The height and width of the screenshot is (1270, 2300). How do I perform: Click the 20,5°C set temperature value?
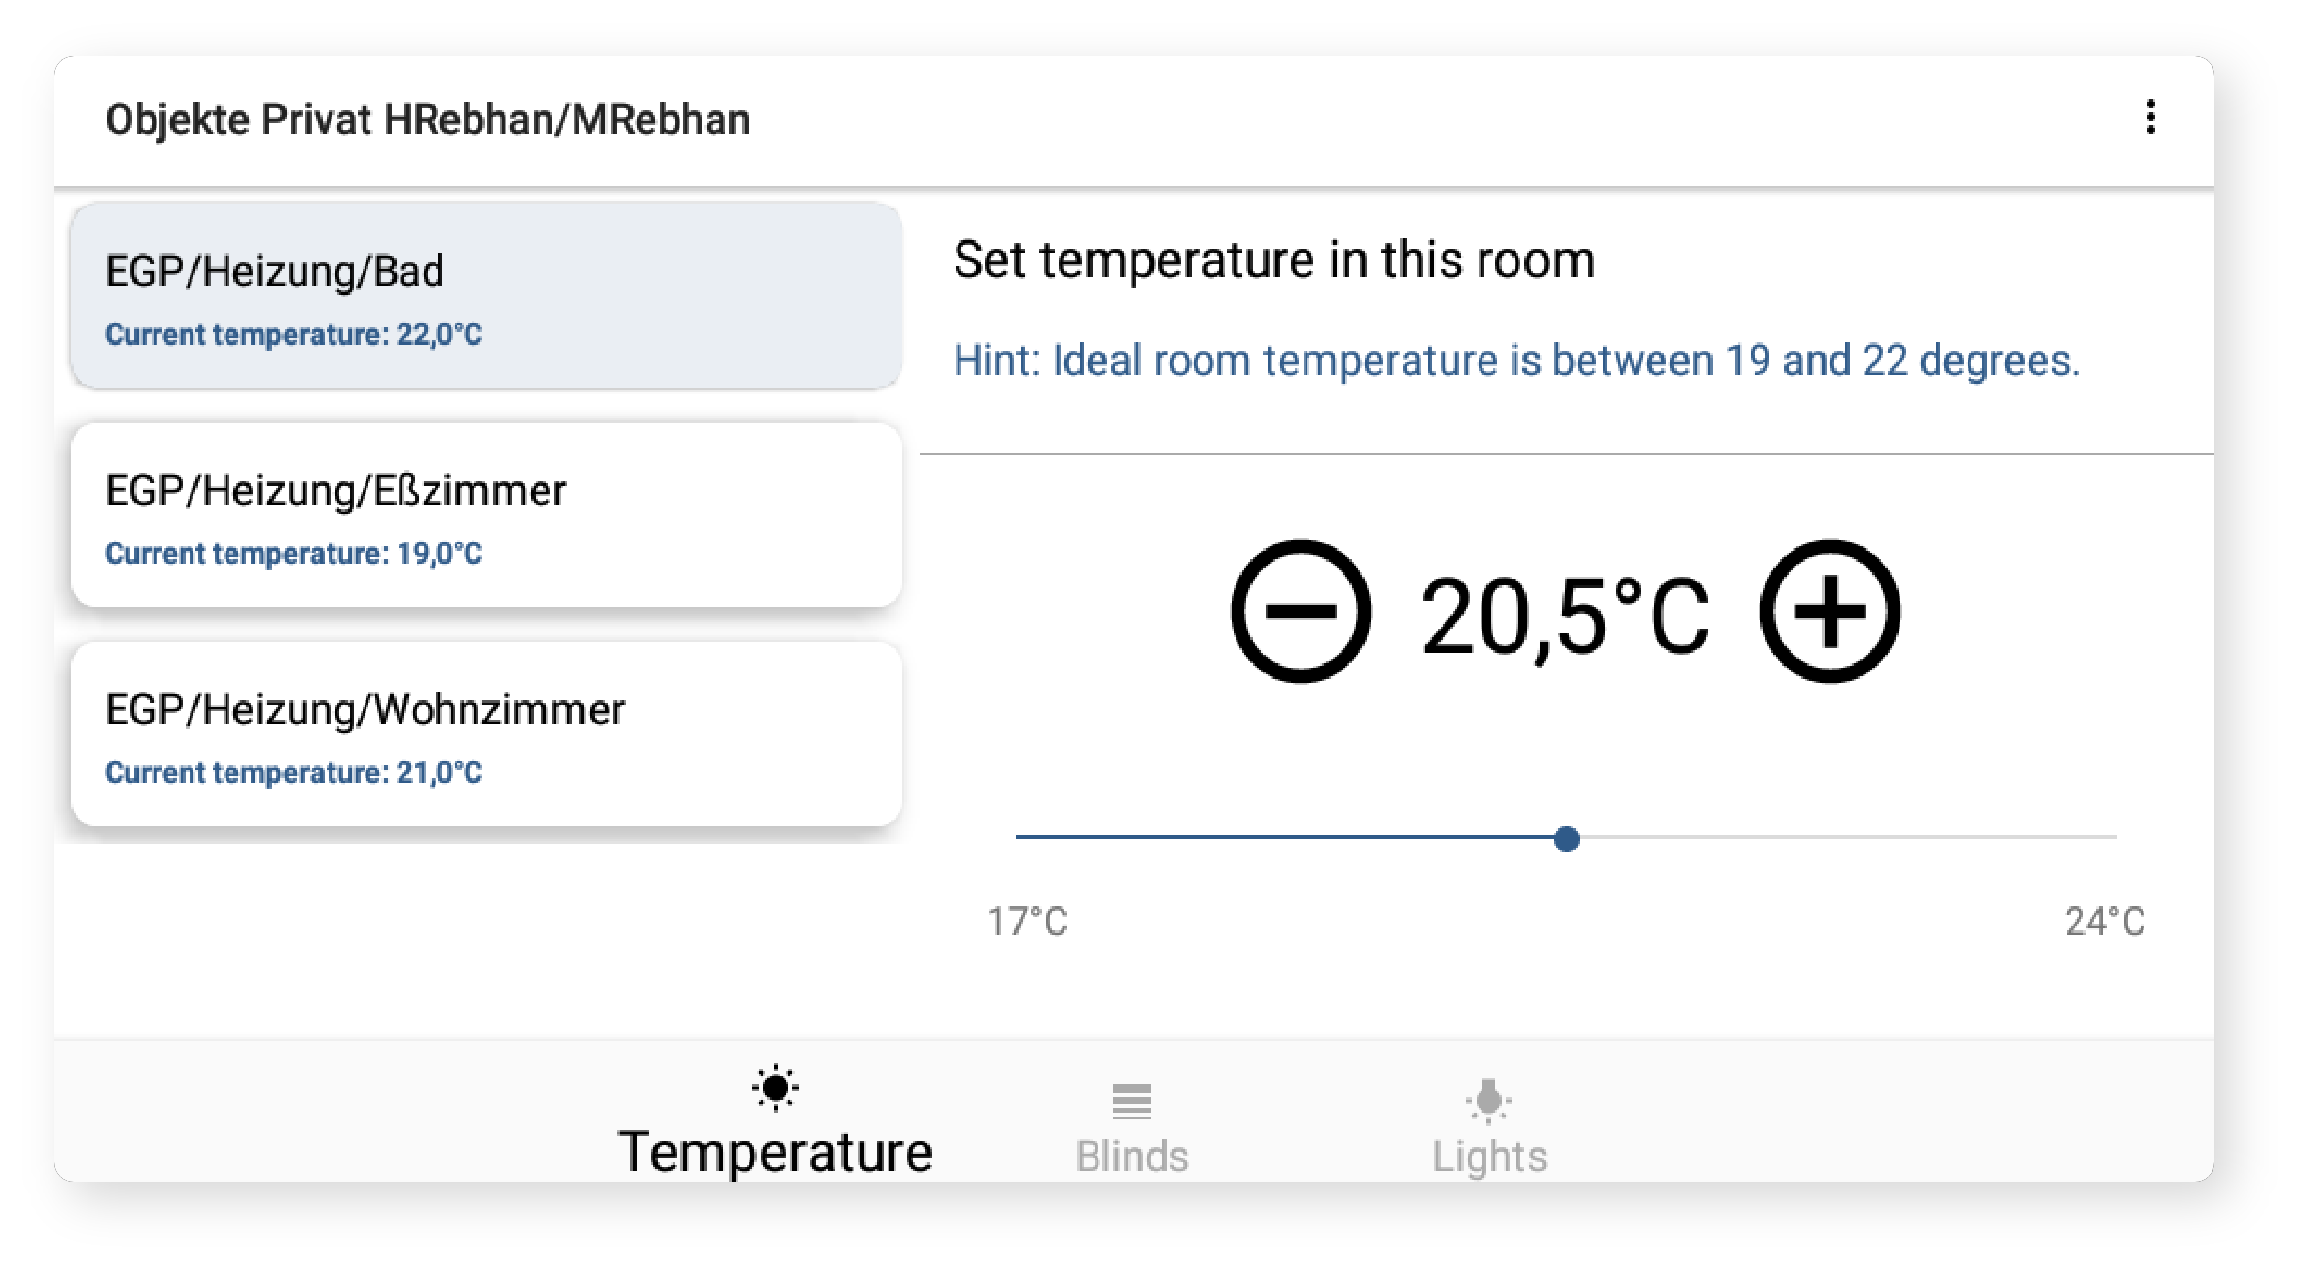[x=1565, y=618]
